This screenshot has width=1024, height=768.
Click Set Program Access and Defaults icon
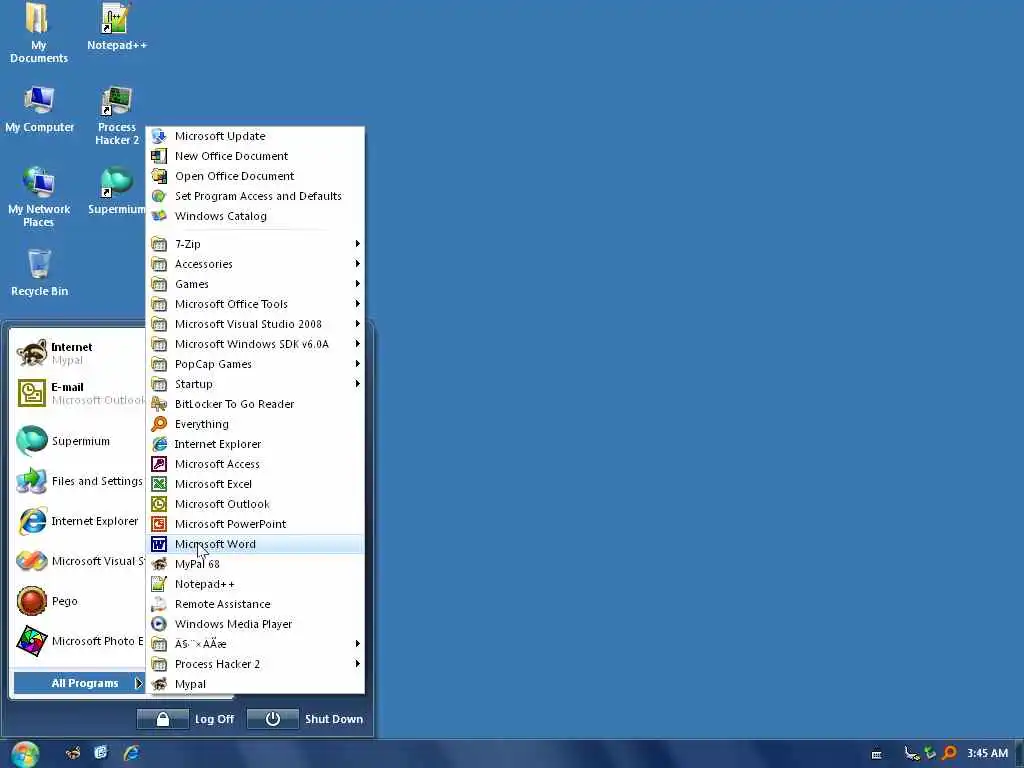point(159,196)
